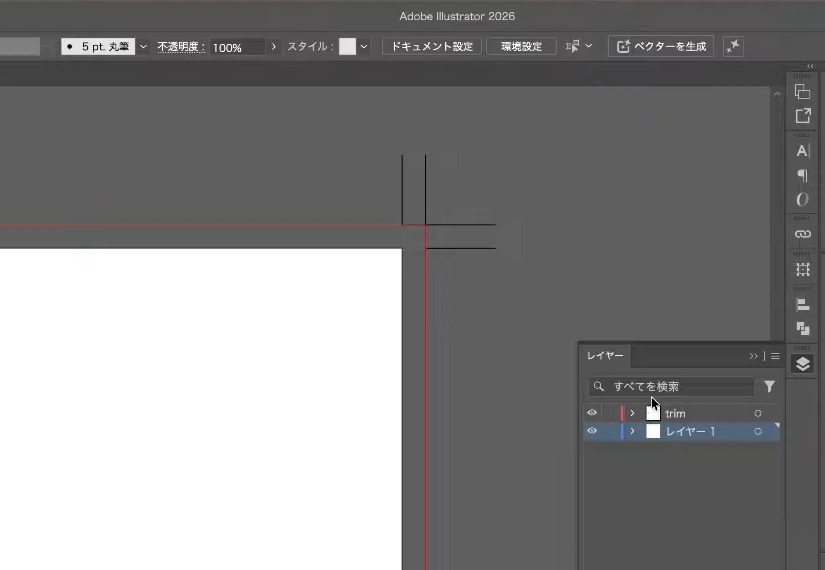Open the Paragraph panel icon
The height and width of the screenshot is (570, 825).
point(802,175)
